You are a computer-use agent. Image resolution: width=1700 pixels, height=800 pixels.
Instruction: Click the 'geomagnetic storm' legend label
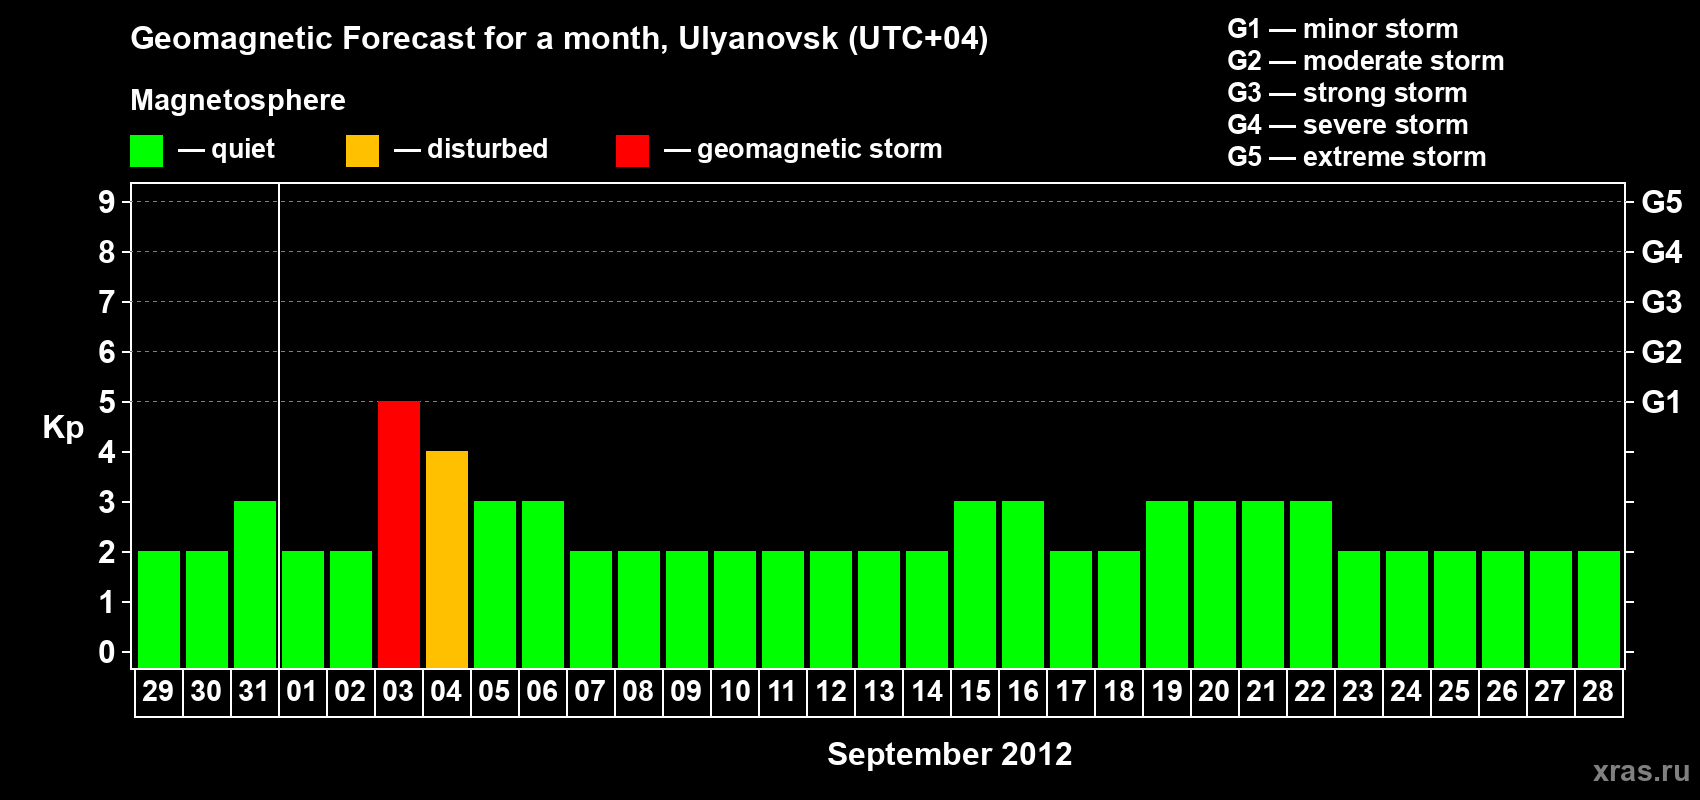point(819,149)
